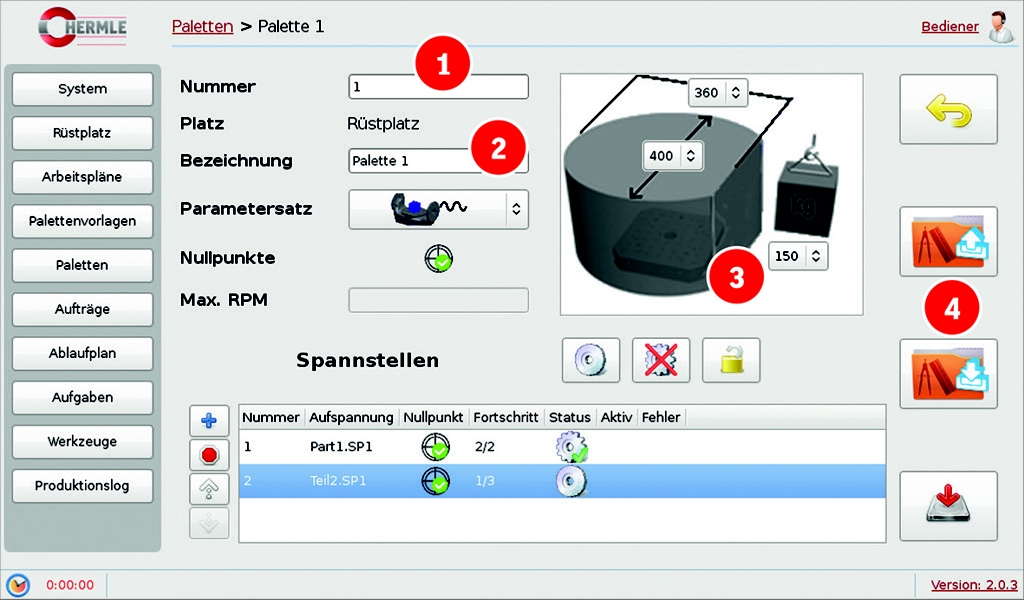
Task: Click Nullpunkt icon in Part1.SP1 row
Action: pyautogui.click(x=436, y=447)
